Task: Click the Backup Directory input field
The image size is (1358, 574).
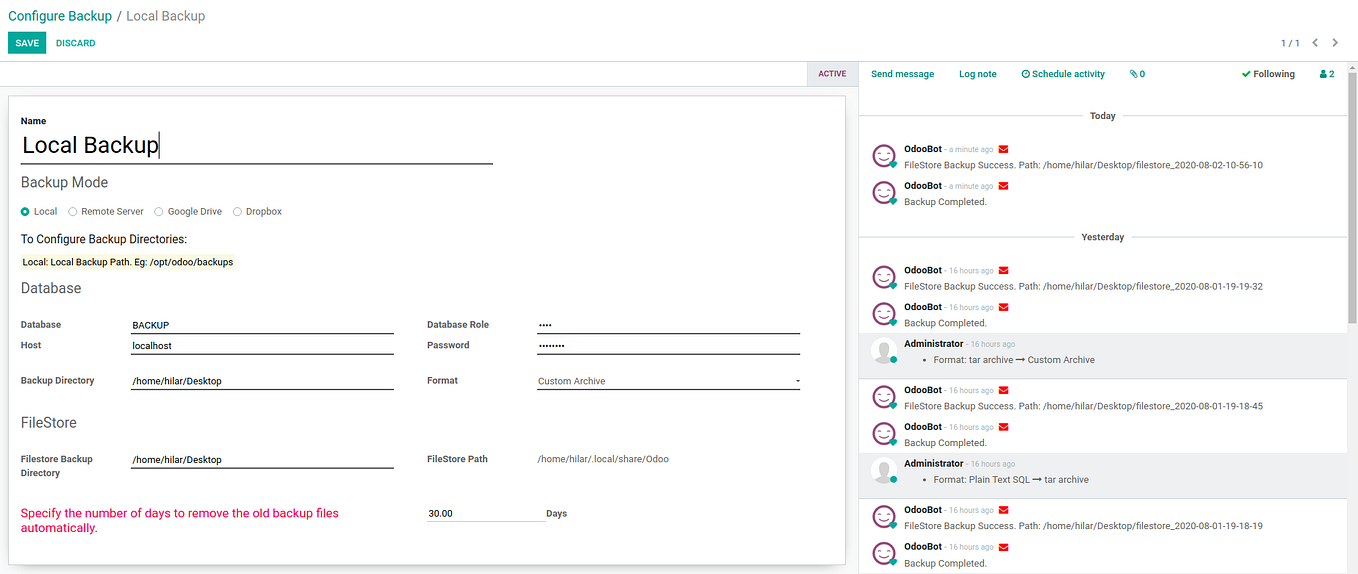Action: point(262,381)
